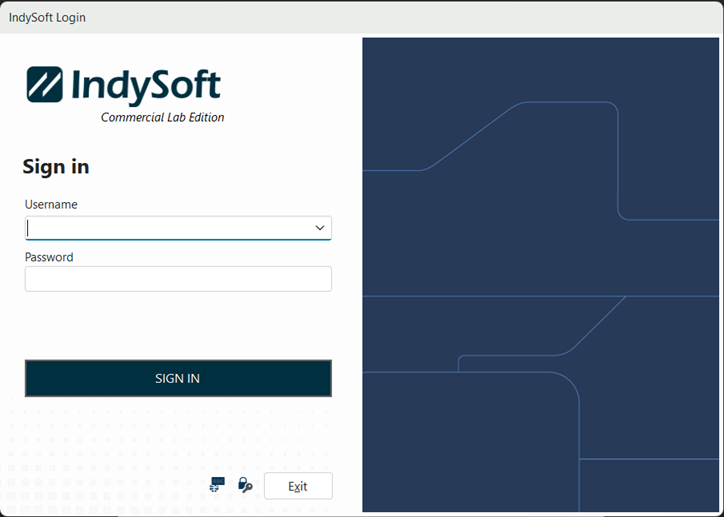Click the 'Password' field label
The image size is (724, 517).
49,257
